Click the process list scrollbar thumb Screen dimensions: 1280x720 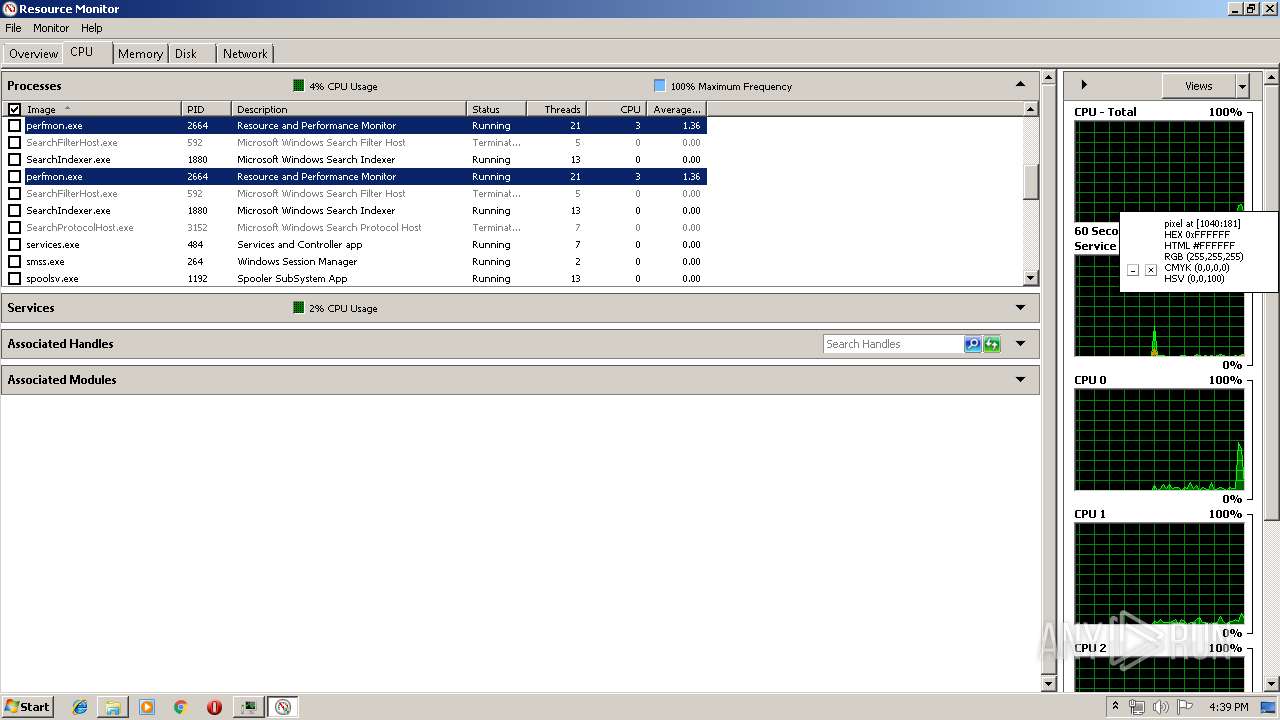[1031, 181]
